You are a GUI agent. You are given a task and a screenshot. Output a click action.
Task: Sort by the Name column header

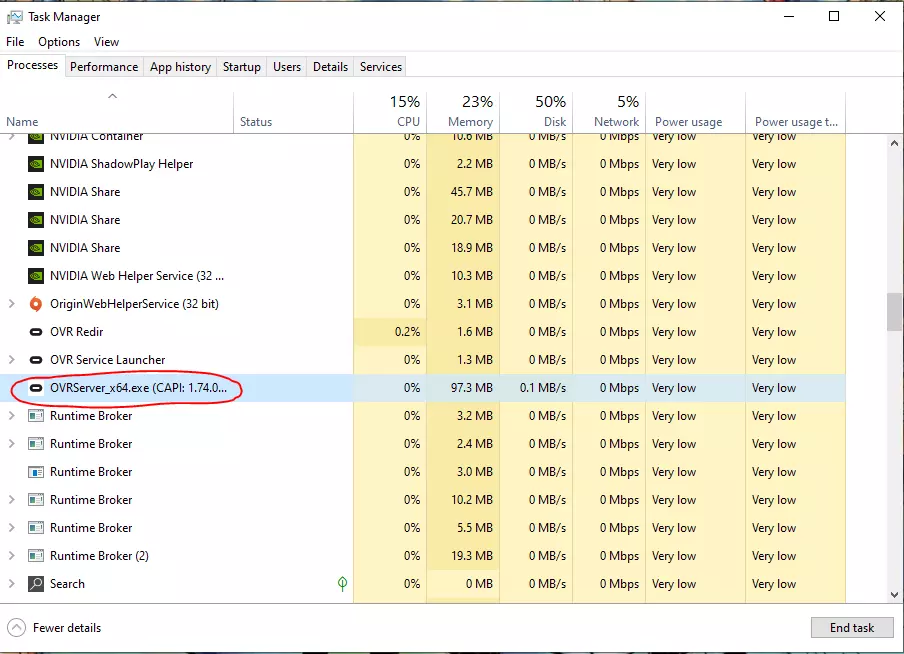point(117,112)
